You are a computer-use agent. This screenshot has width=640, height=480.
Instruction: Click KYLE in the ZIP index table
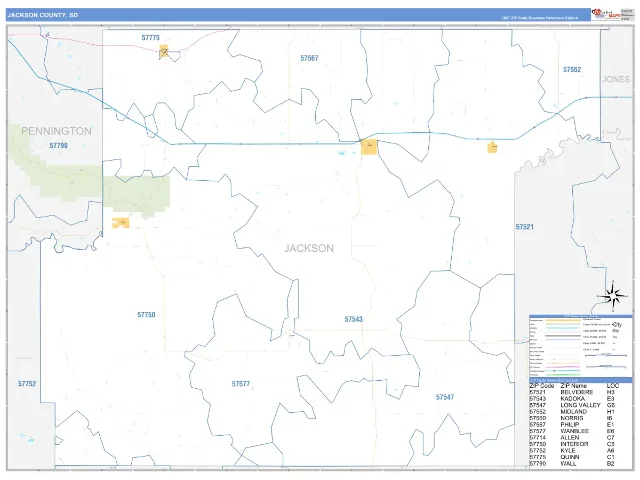(568, 451)
